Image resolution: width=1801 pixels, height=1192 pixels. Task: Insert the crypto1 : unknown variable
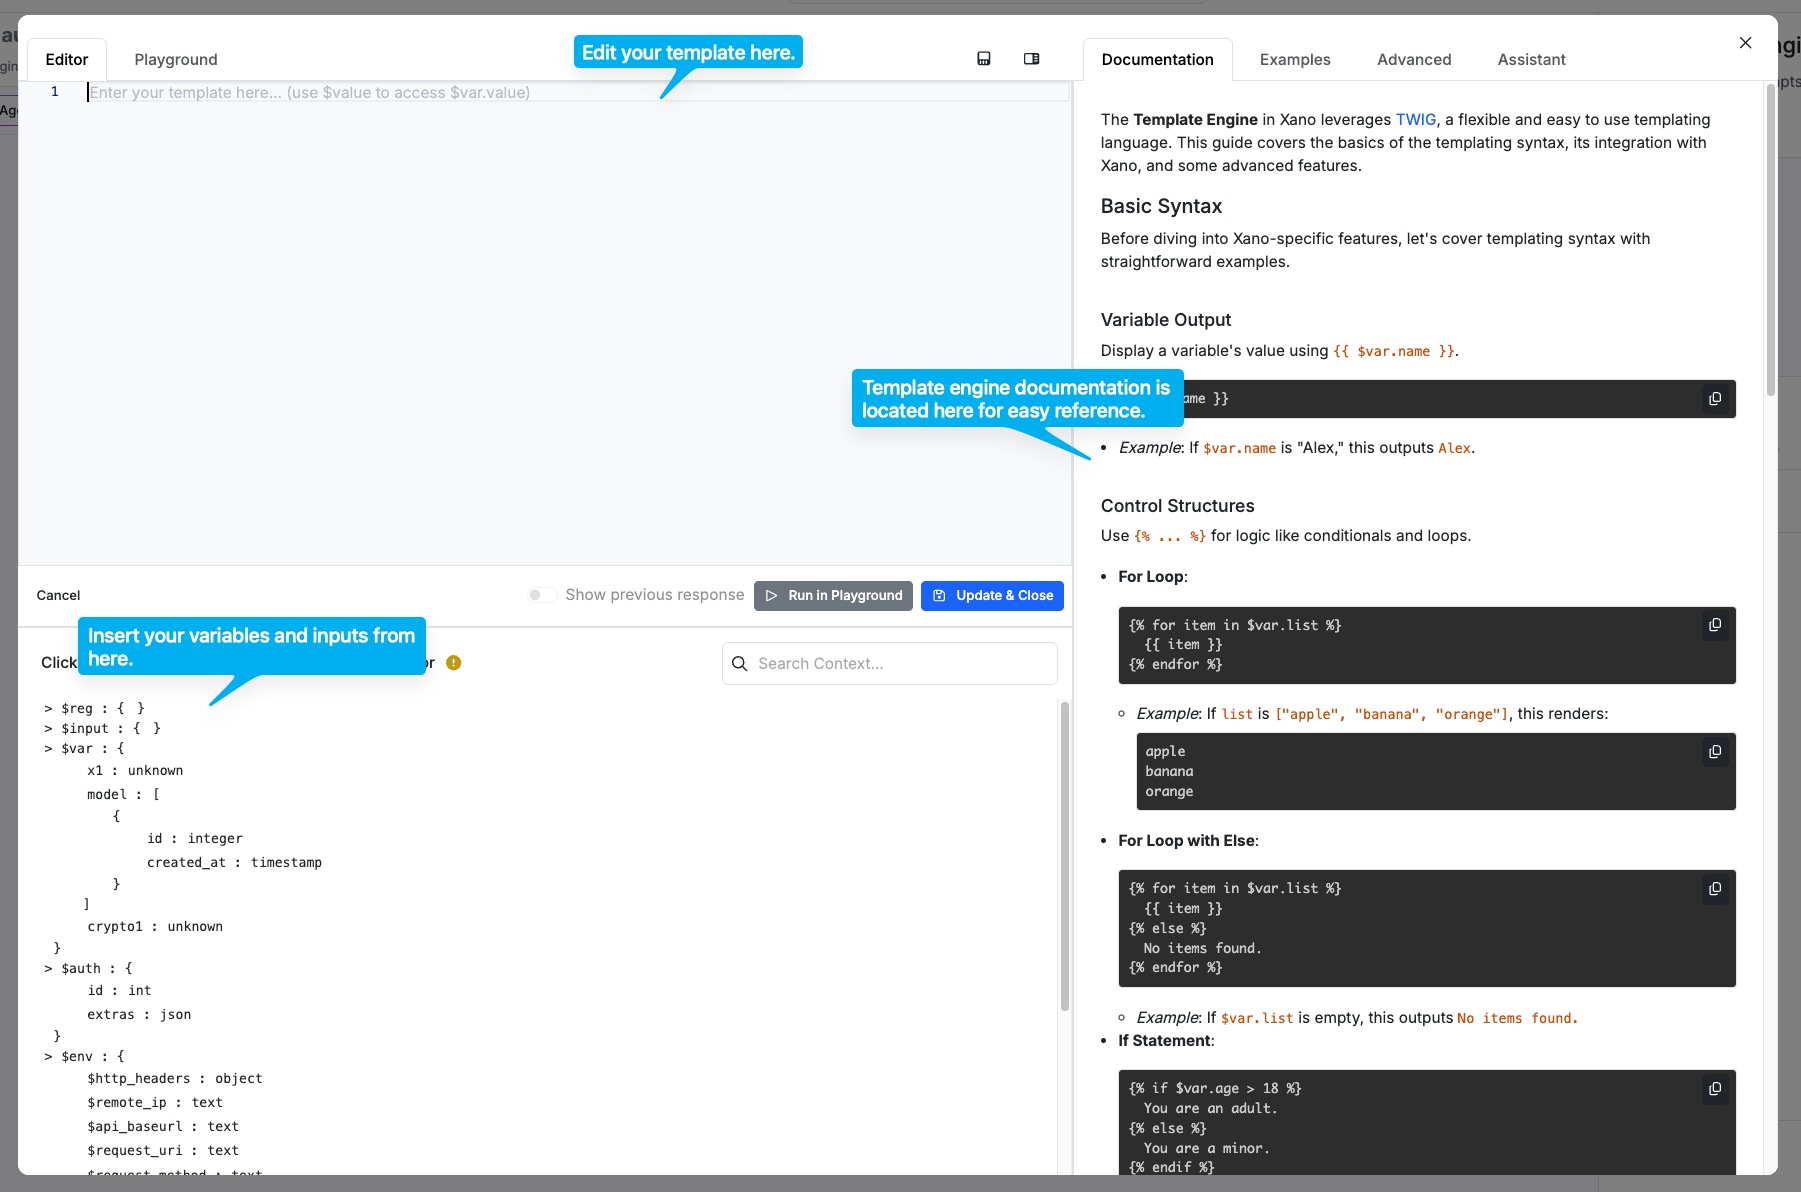coord(155,926)
